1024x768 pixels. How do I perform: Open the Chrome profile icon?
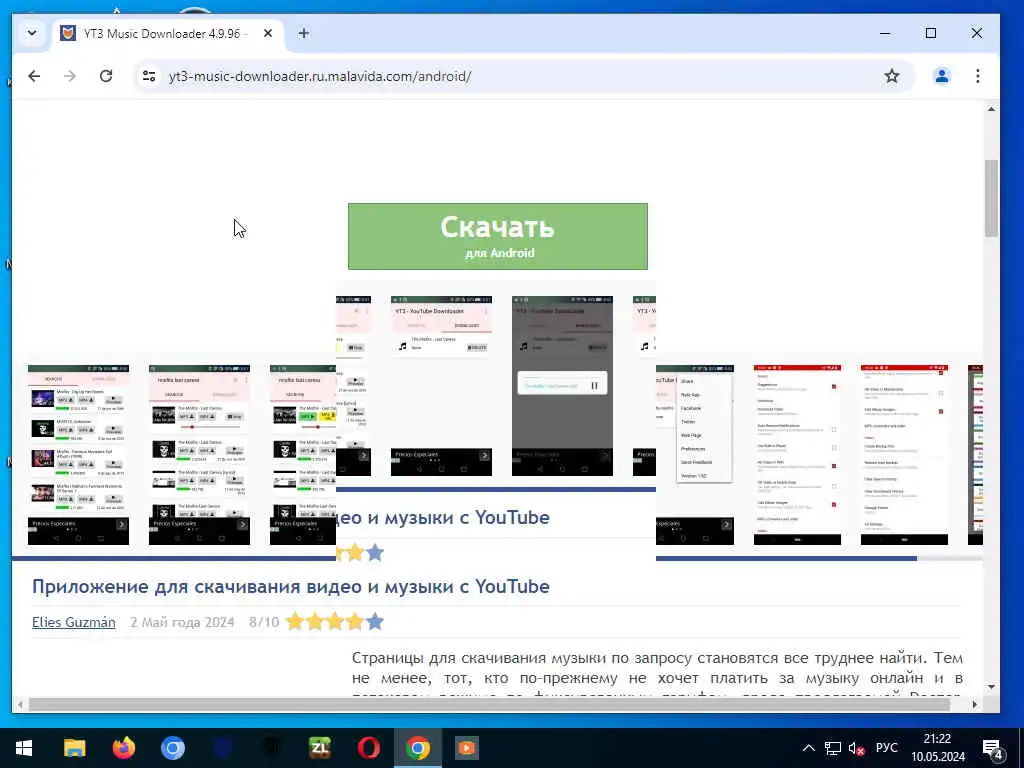click(x=942, y=76)
